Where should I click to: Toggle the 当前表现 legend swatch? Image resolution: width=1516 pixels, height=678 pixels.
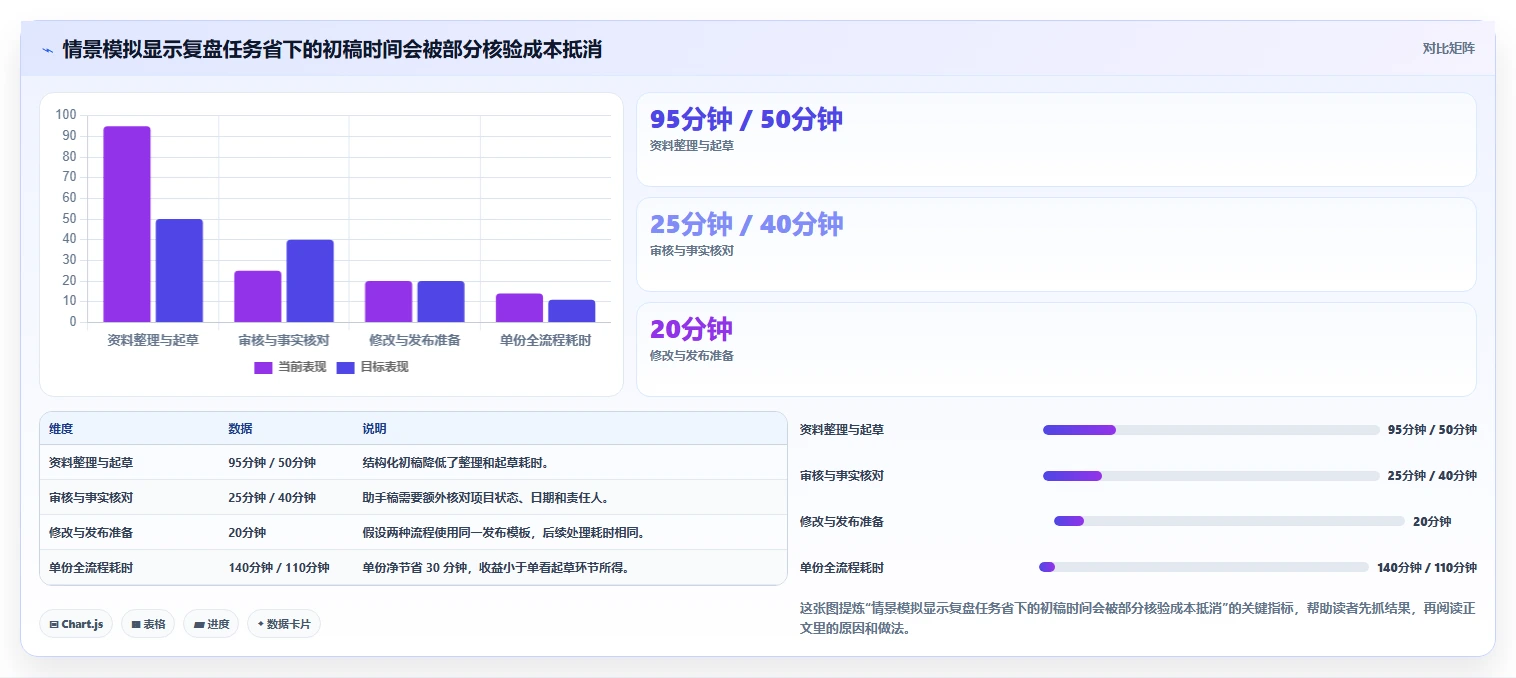click(263, 367)
